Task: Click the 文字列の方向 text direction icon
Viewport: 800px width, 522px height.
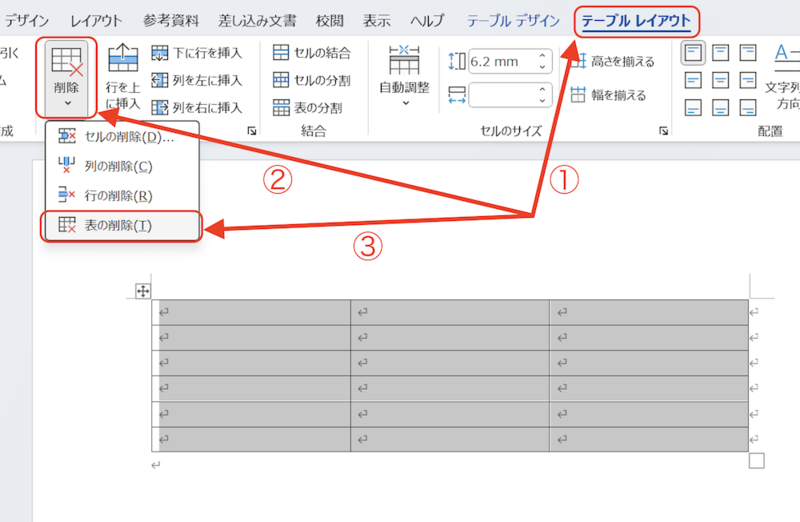Action: [x=785, y=56]
